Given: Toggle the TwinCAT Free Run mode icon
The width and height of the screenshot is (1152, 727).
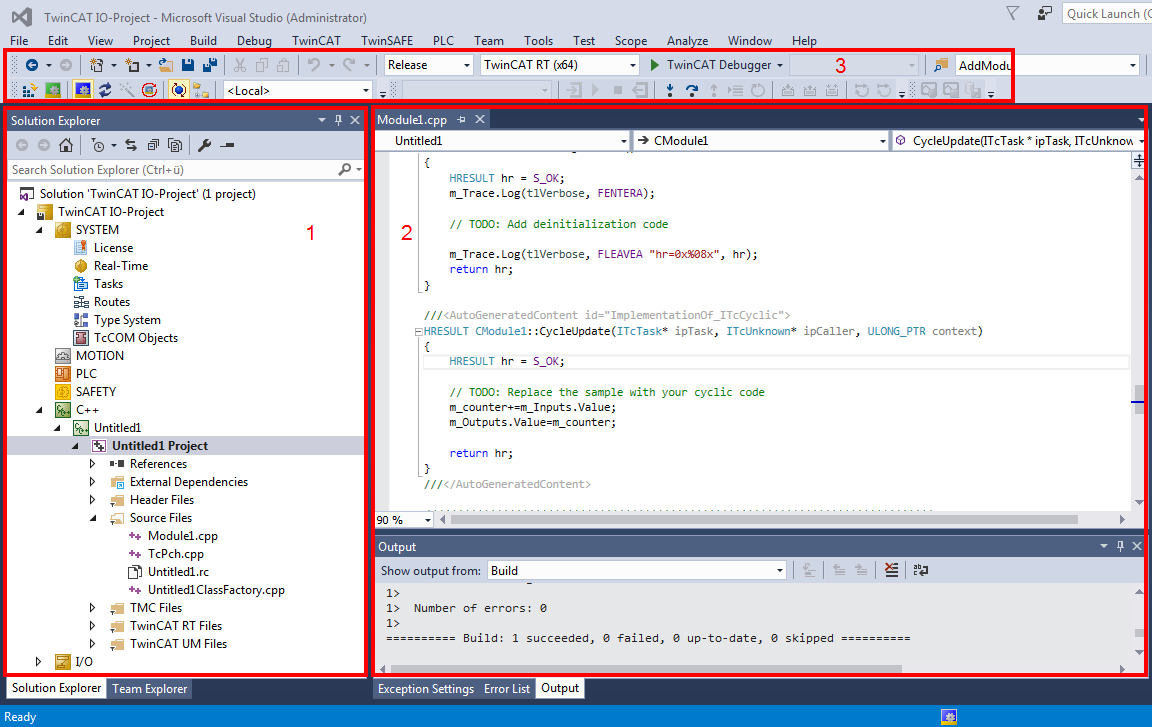Looking at the screenshot, I should pyautogui.click(x=150, y=90).
